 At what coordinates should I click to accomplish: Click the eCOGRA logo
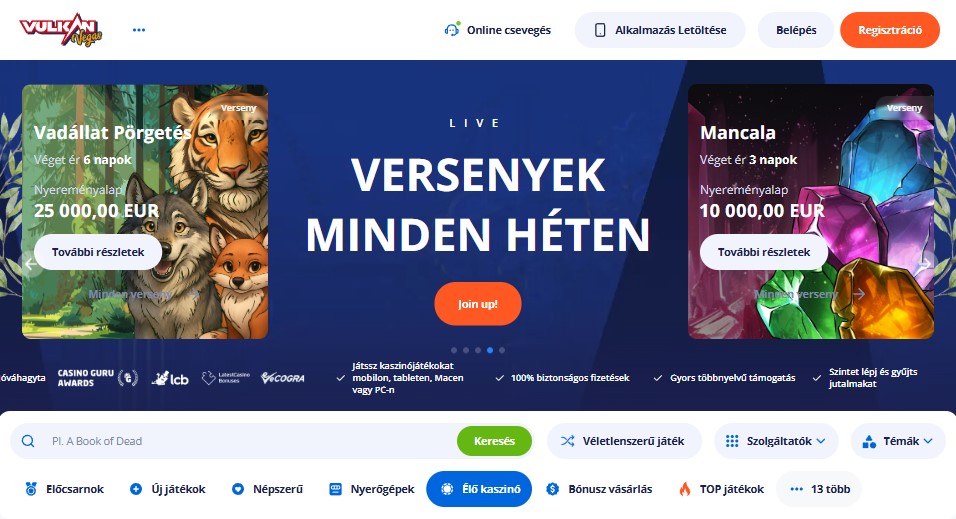click(x=283, y=378)
